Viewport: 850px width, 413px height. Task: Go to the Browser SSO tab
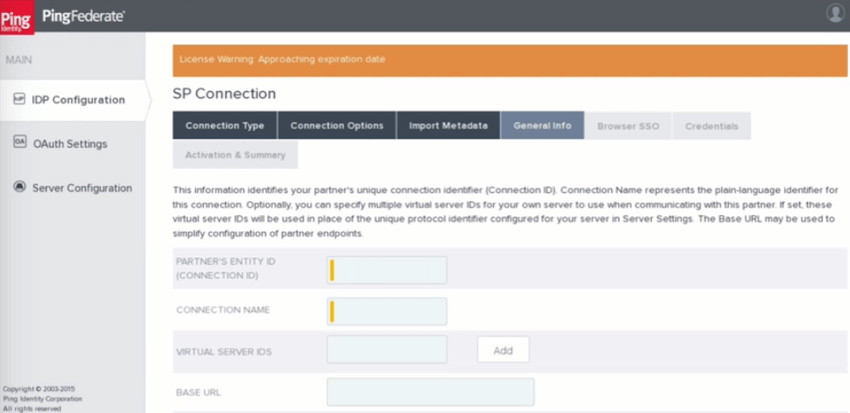628,126
